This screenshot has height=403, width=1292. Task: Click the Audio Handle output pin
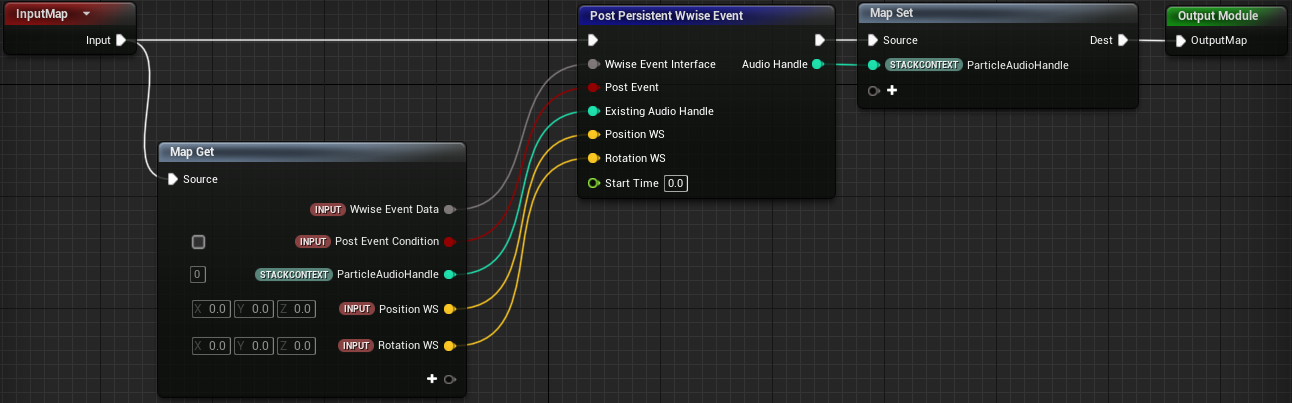point(817,65)
